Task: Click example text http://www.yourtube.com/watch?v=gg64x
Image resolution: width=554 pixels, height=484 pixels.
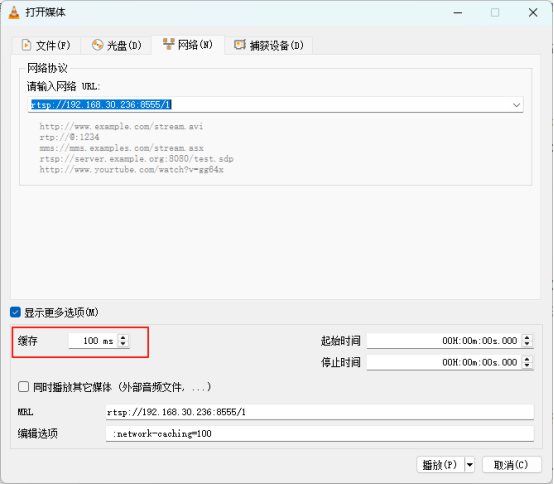Action: pos(131,170)
